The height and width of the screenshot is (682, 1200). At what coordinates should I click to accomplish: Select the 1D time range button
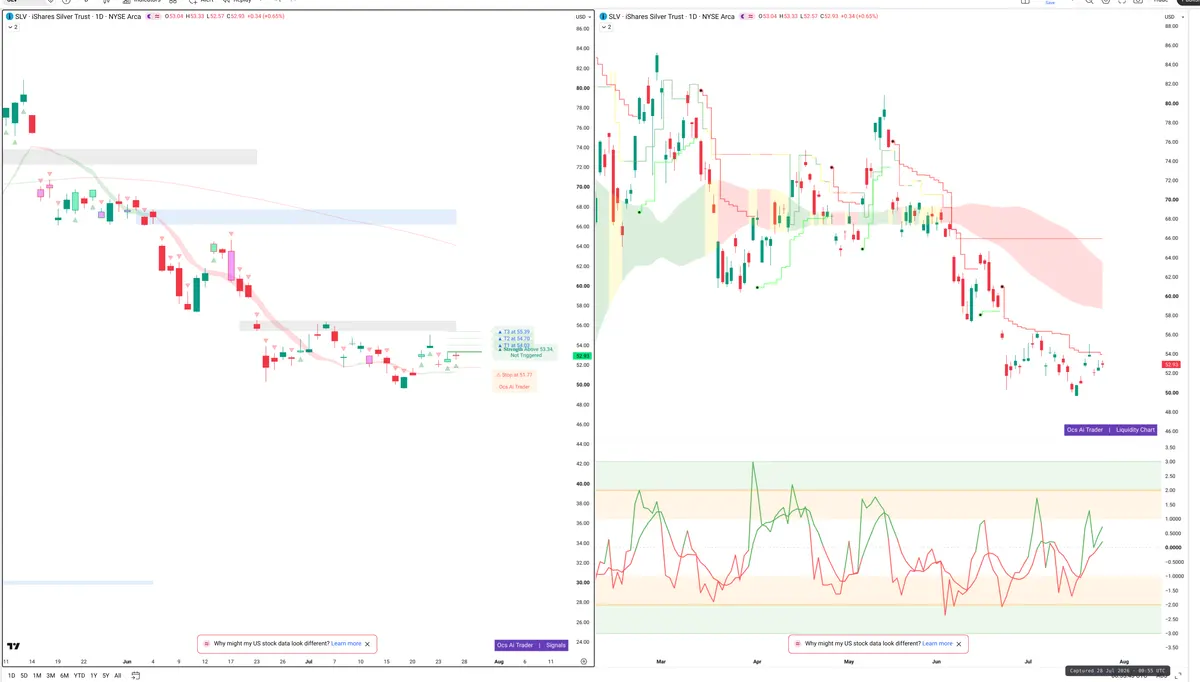(x=12, y=676)
